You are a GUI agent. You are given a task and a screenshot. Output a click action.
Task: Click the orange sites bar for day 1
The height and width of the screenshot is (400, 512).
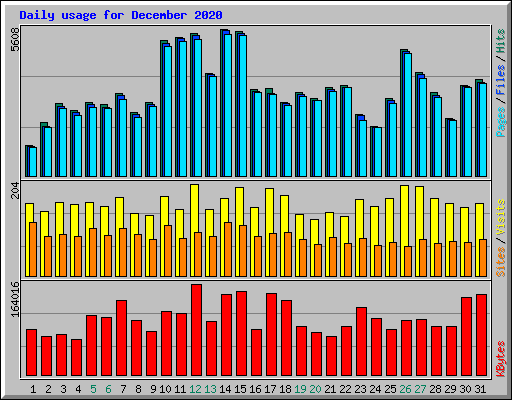point(33,249)
